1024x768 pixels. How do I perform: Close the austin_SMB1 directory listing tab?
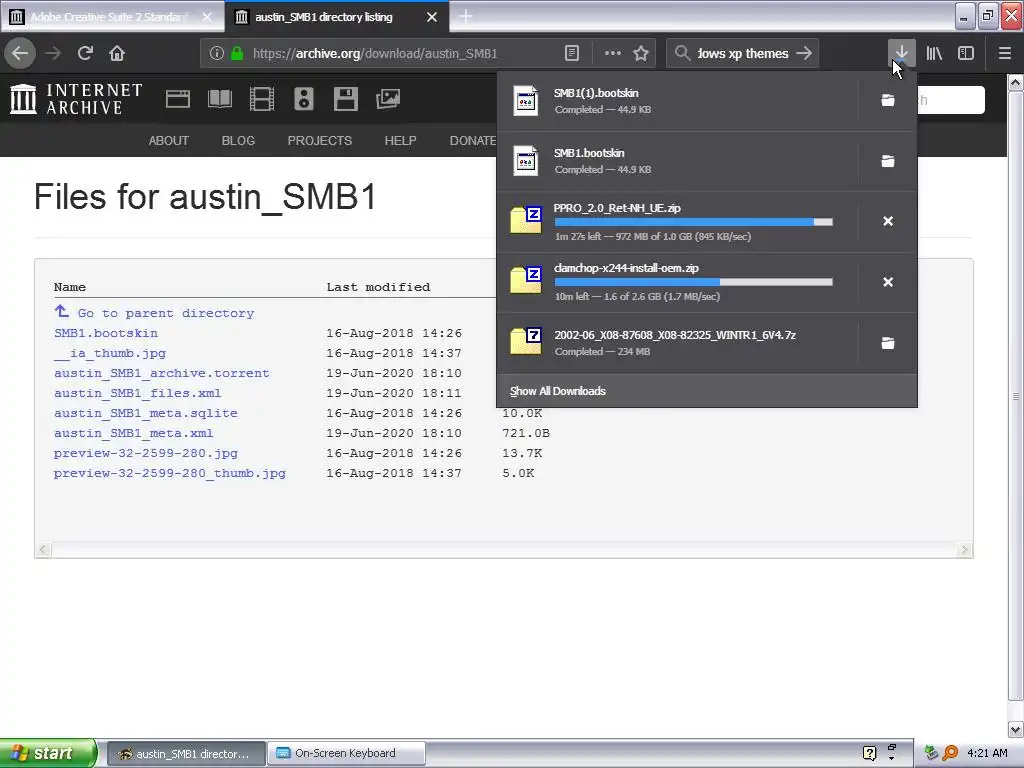click(x=432, y=17)
